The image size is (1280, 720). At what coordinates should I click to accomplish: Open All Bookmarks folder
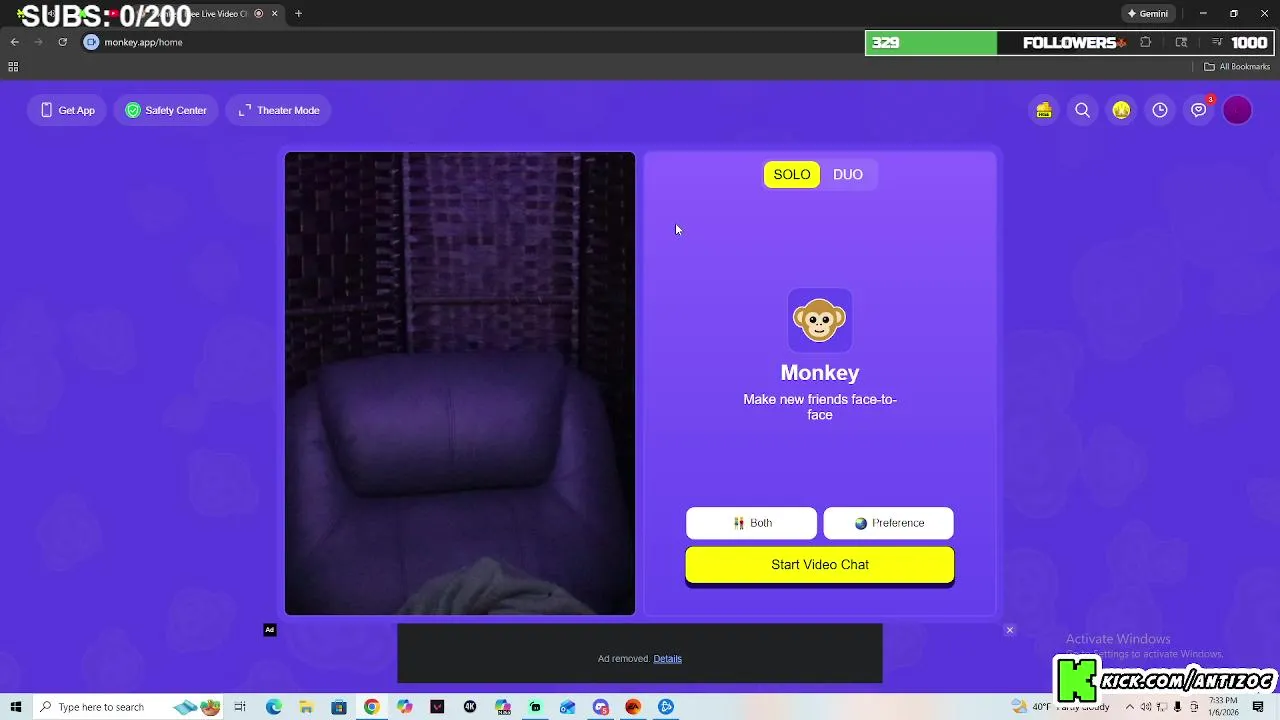pyautogui.click(x=1237, y=67)
